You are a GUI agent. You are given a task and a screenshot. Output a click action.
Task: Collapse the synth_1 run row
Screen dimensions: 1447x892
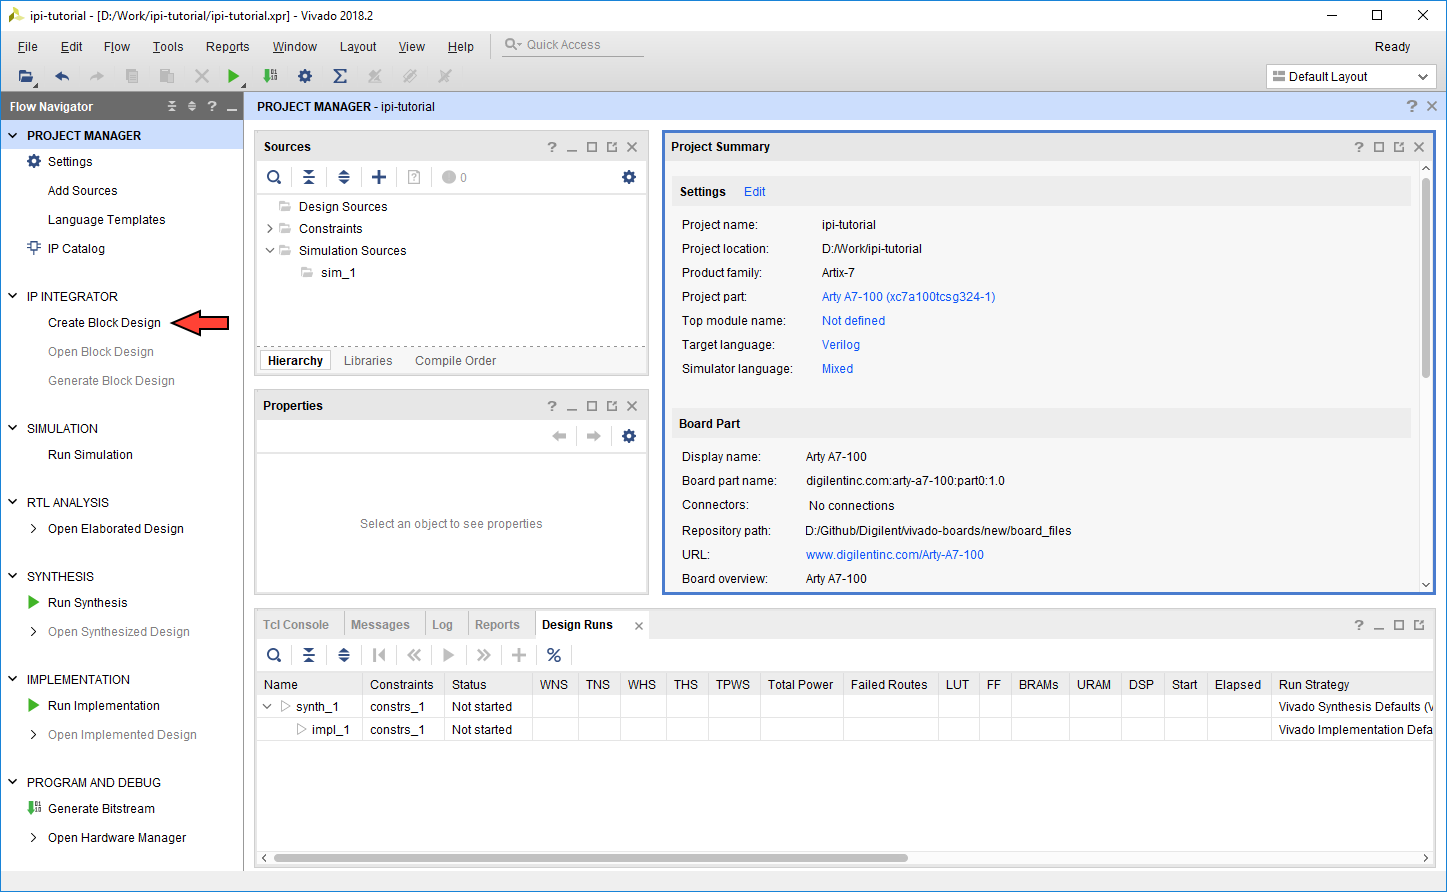[267, 707]
